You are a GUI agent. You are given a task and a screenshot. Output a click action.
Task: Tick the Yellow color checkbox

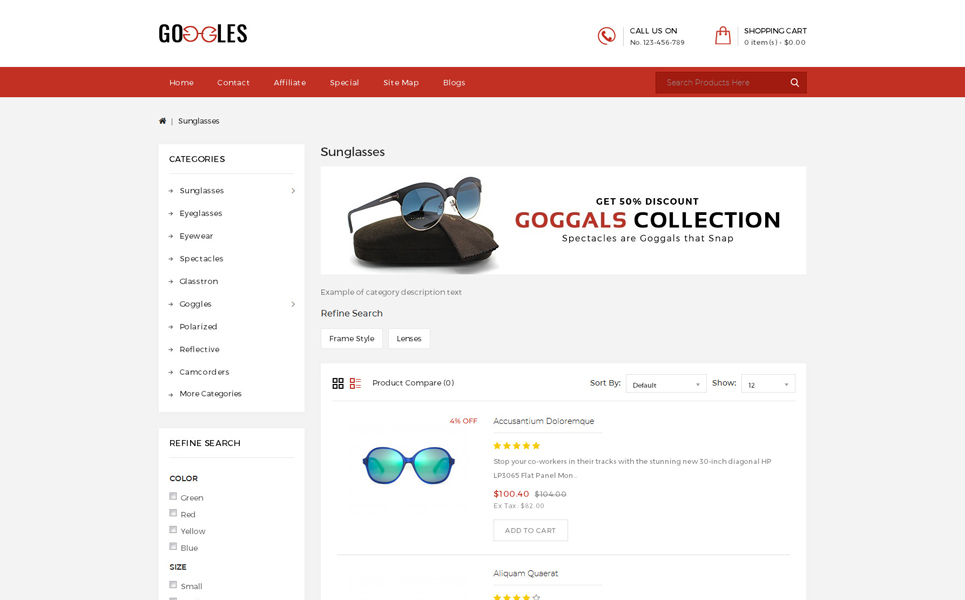tap(173, 529)
